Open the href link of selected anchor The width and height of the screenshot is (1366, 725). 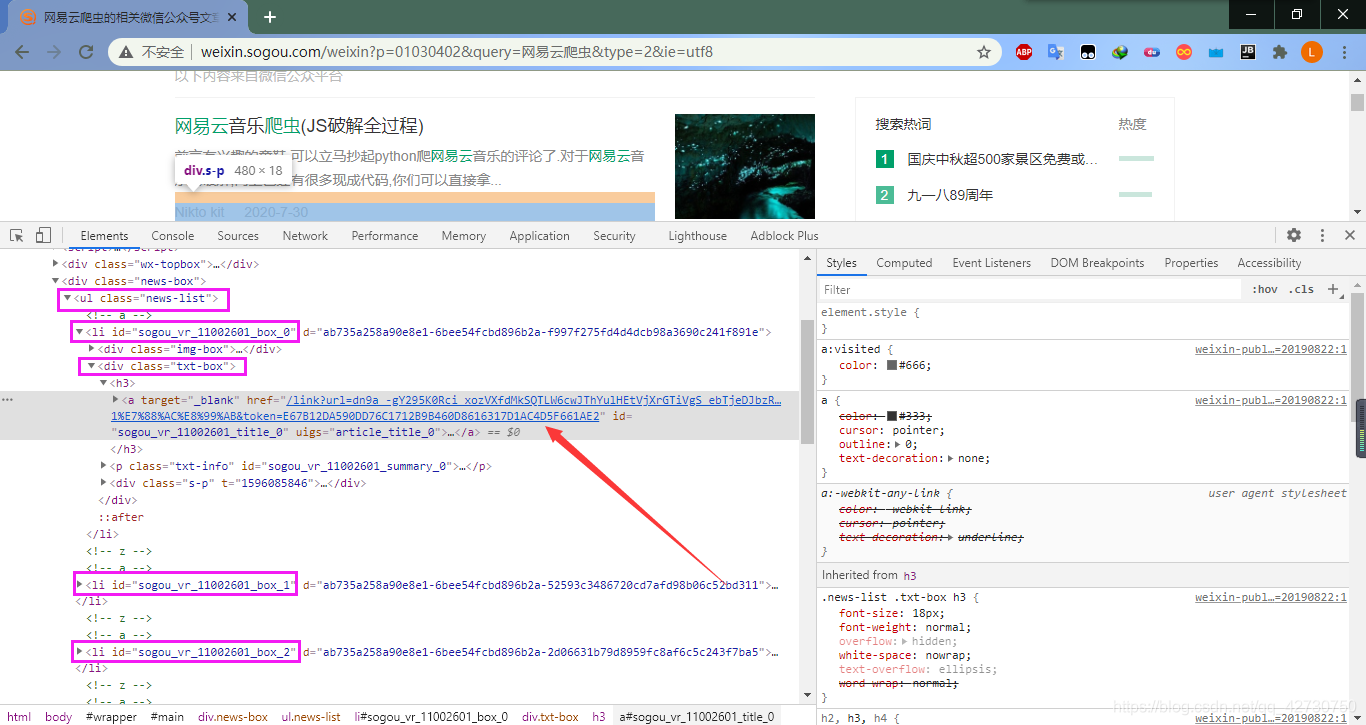coord(444,408)
